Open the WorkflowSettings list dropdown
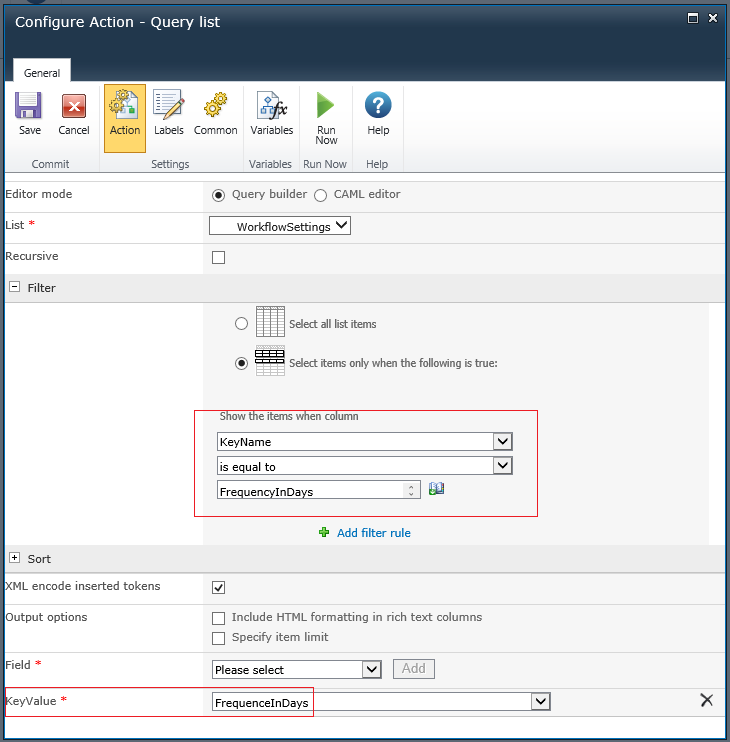 click(280, 226)
